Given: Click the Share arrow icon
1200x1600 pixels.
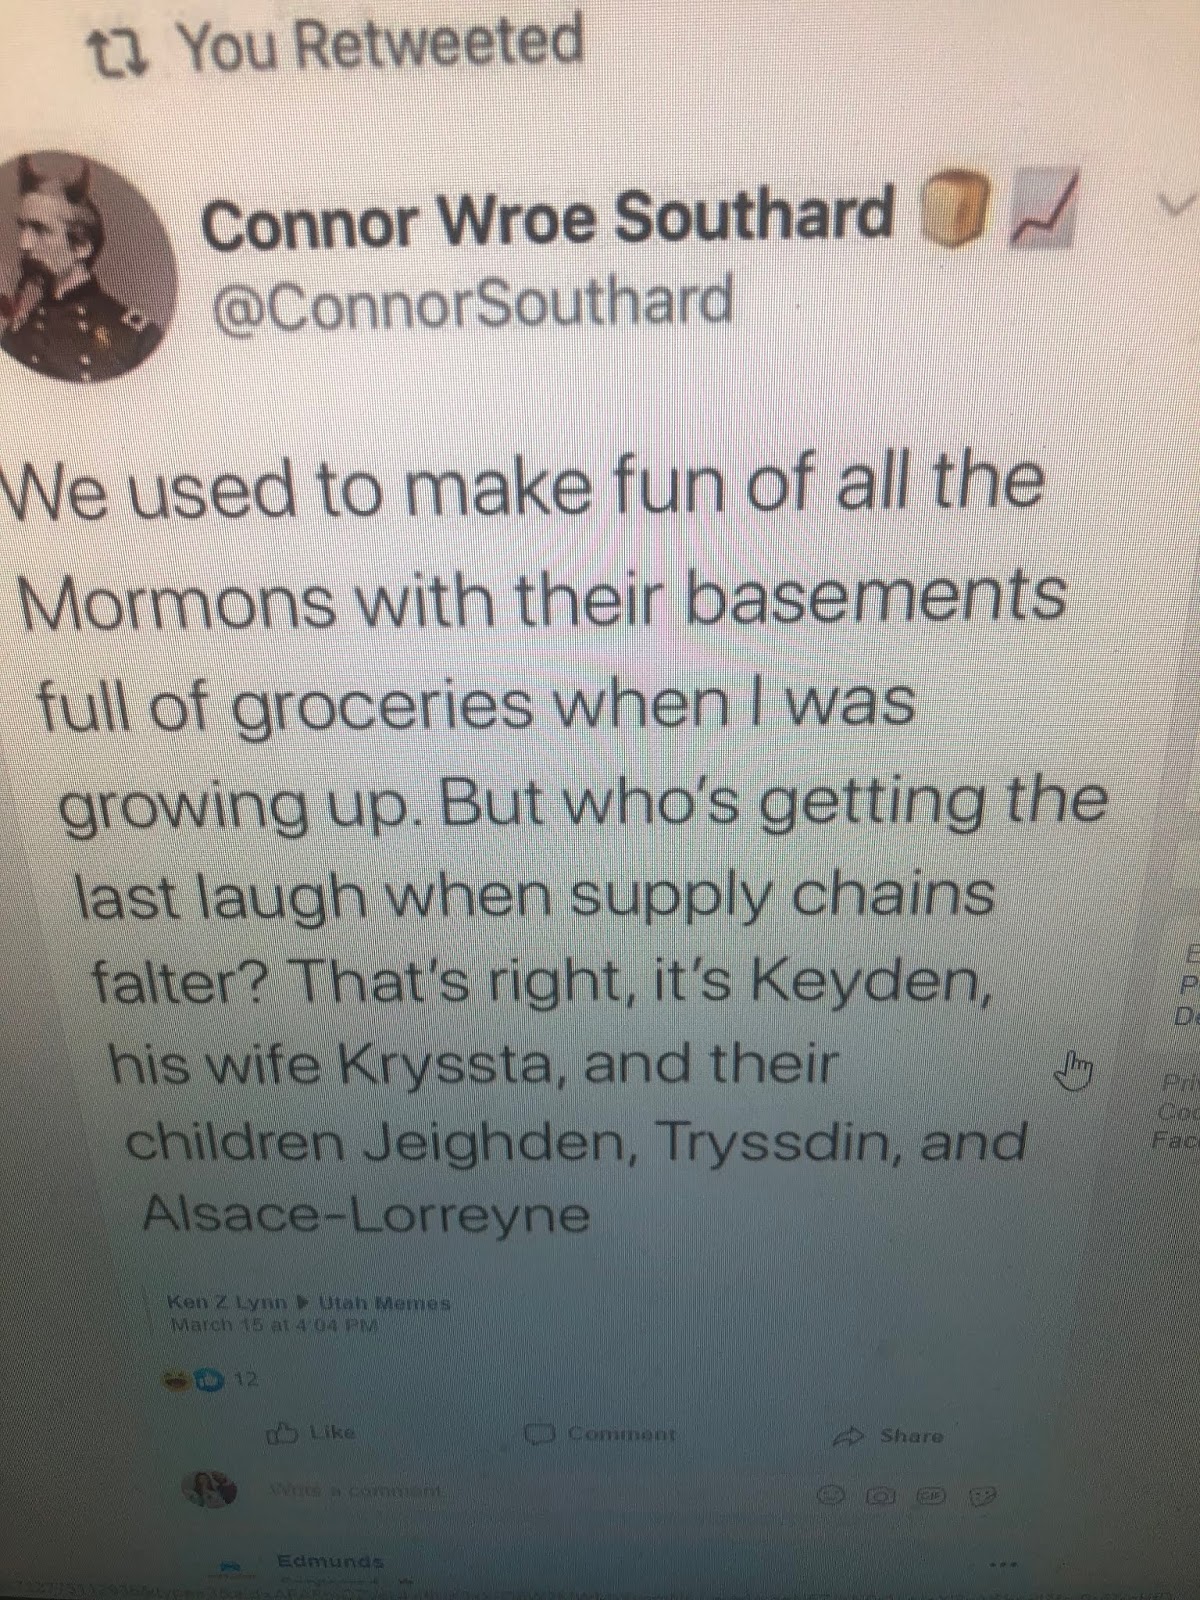Looking at the screenshot, I should click(849, 1436).
